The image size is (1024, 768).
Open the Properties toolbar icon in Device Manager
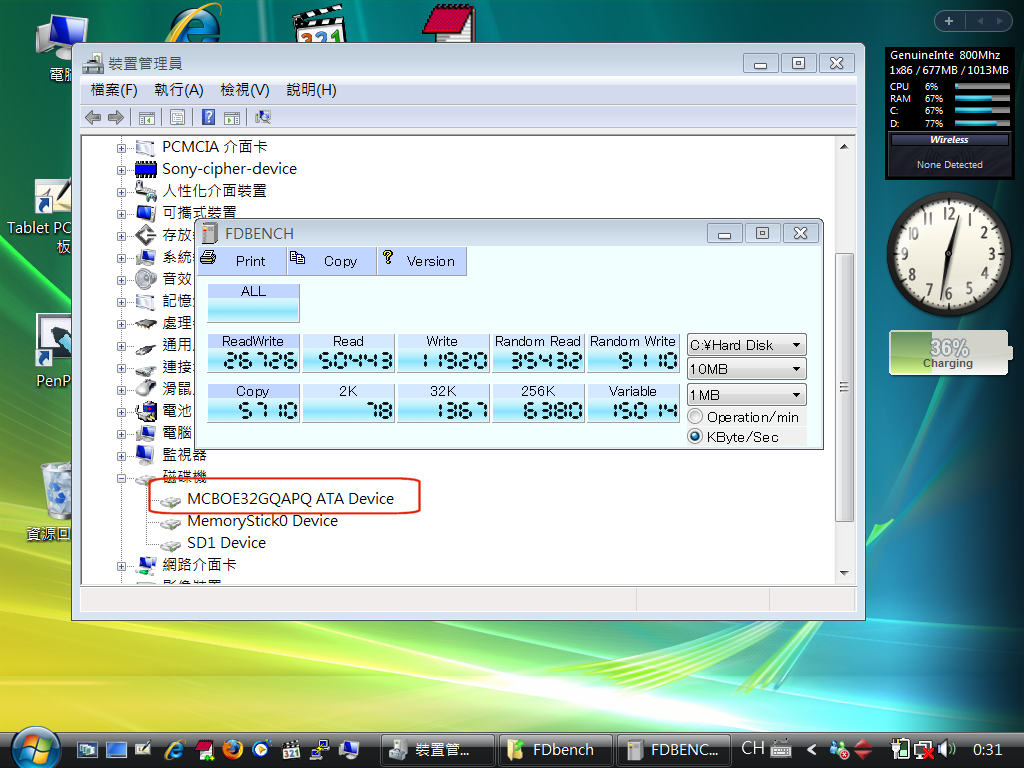click(177, 118)
